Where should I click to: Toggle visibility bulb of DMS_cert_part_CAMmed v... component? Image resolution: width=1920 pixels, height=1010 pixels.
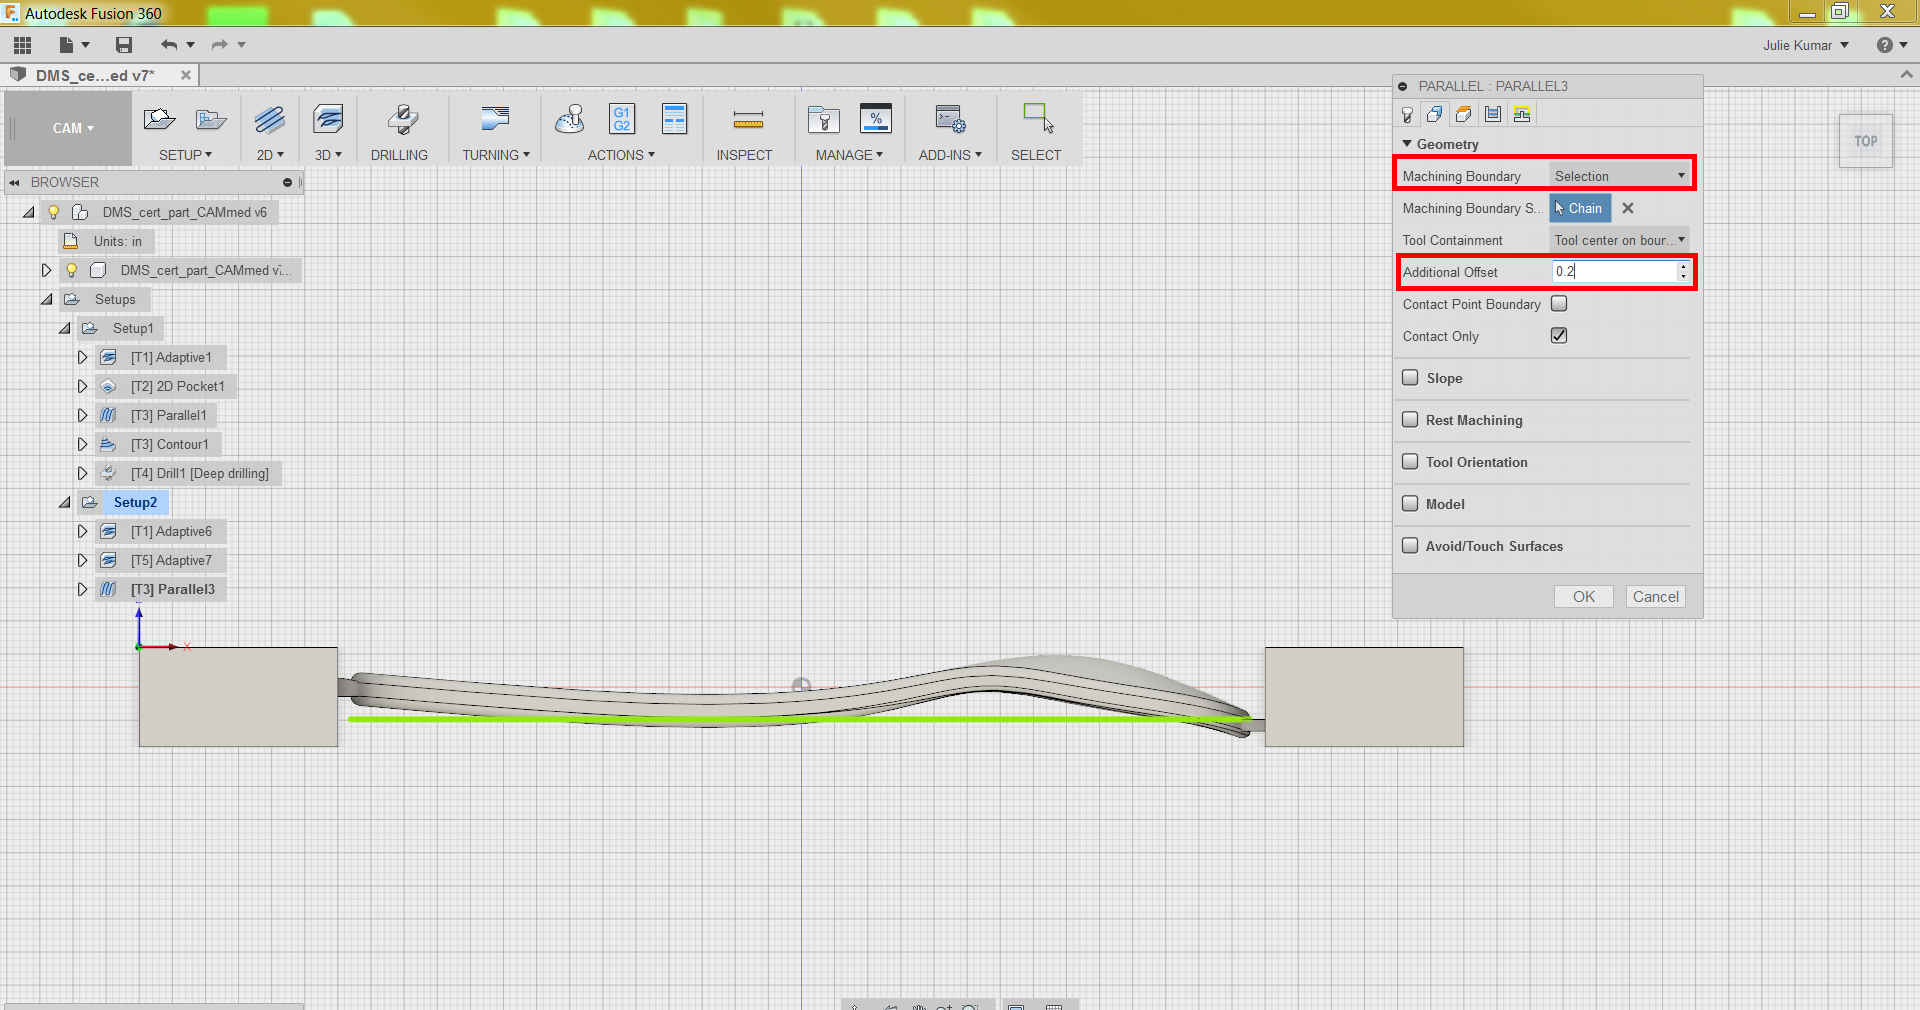(x=72, y=270)
